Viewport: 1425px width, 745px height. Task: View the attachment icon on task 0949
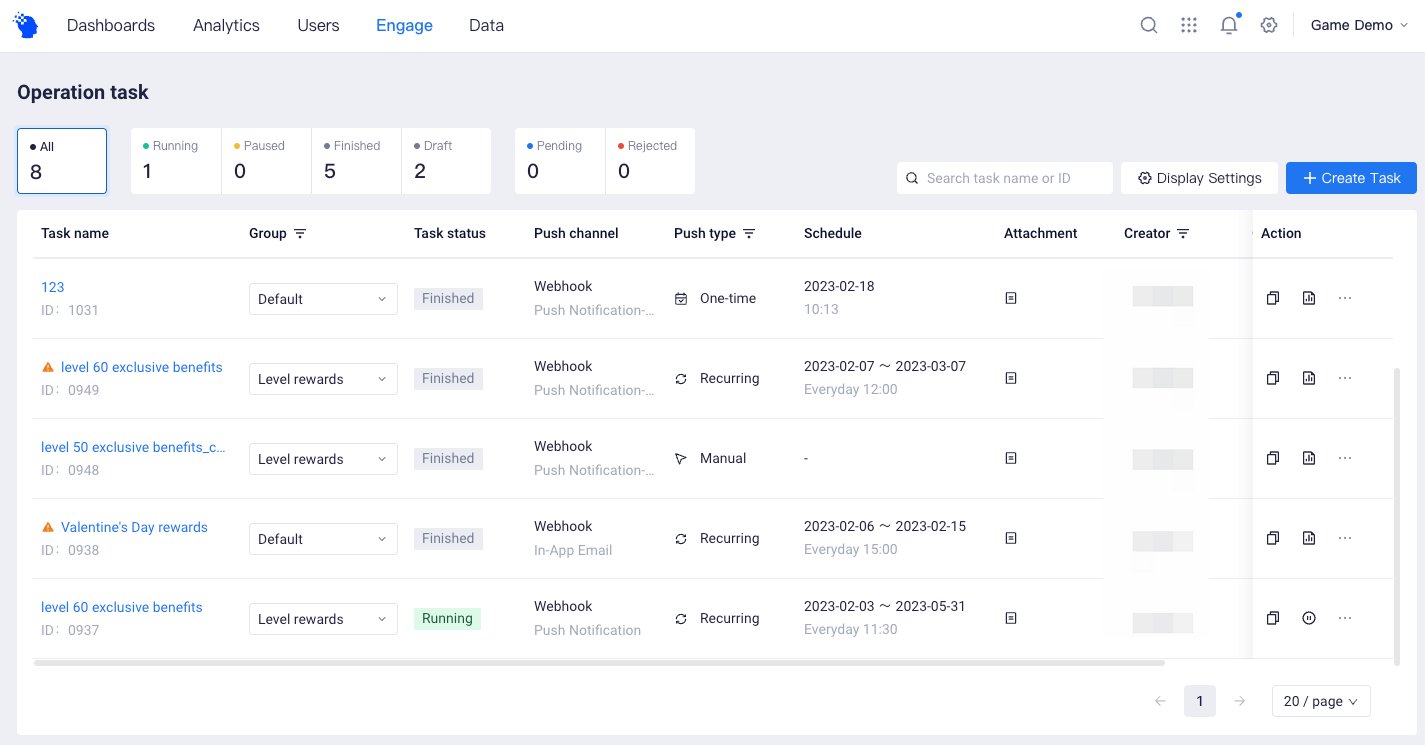pos(1010,378)
